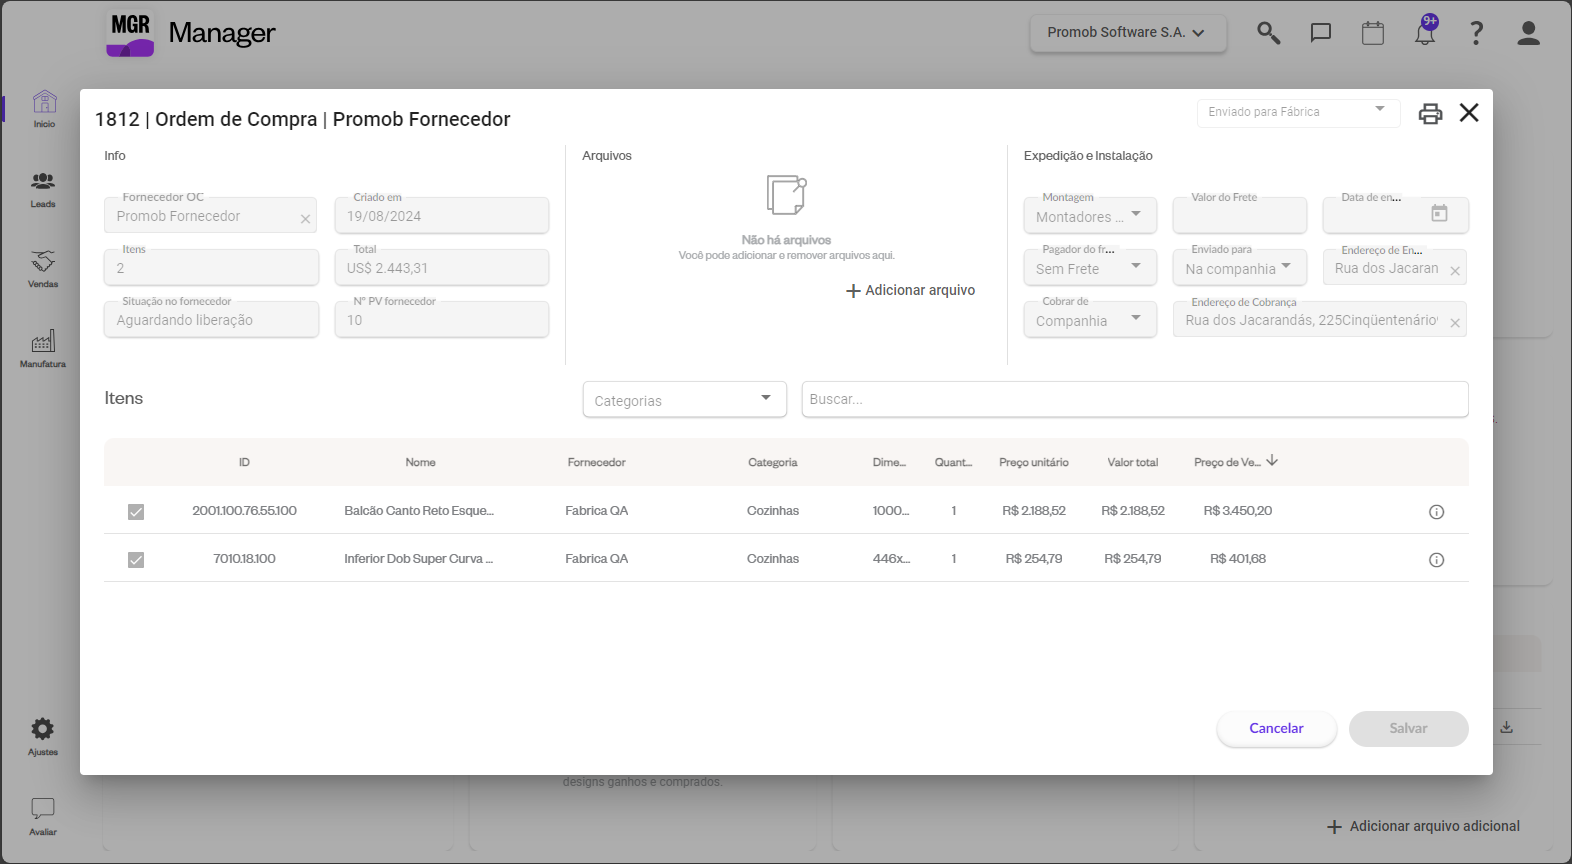Show info for Inferior Dob Super Curva row
This screenshot has height=864, width=1572.
click(1436, 560)
